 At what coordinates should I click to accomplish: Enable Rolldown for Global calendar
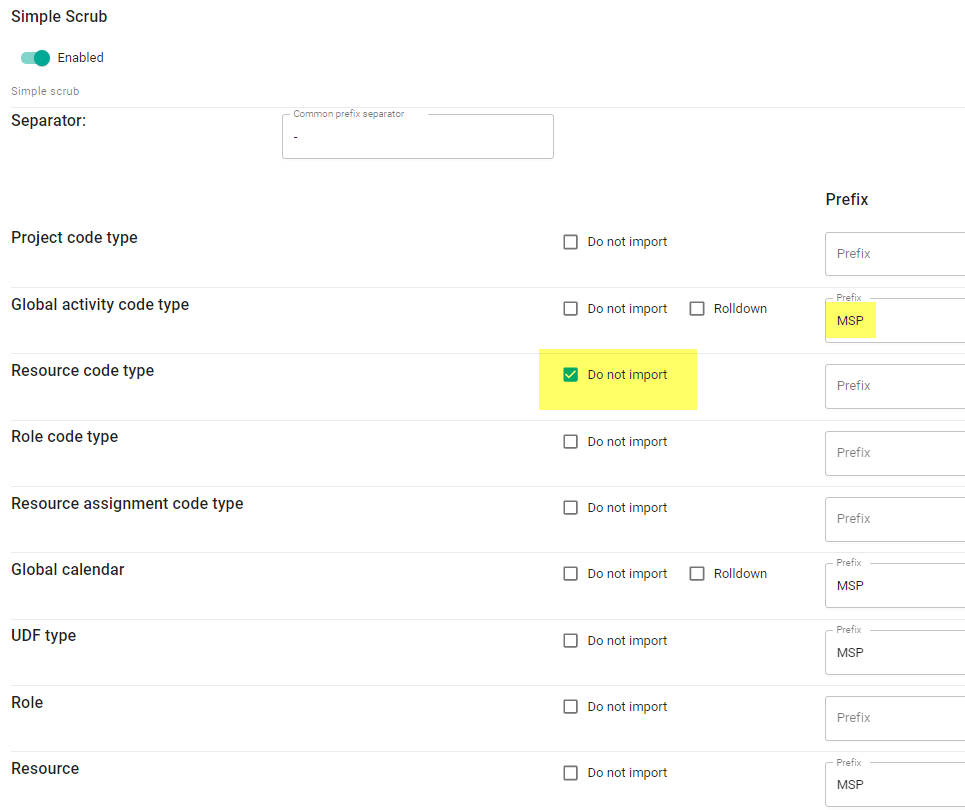[697, 574]
